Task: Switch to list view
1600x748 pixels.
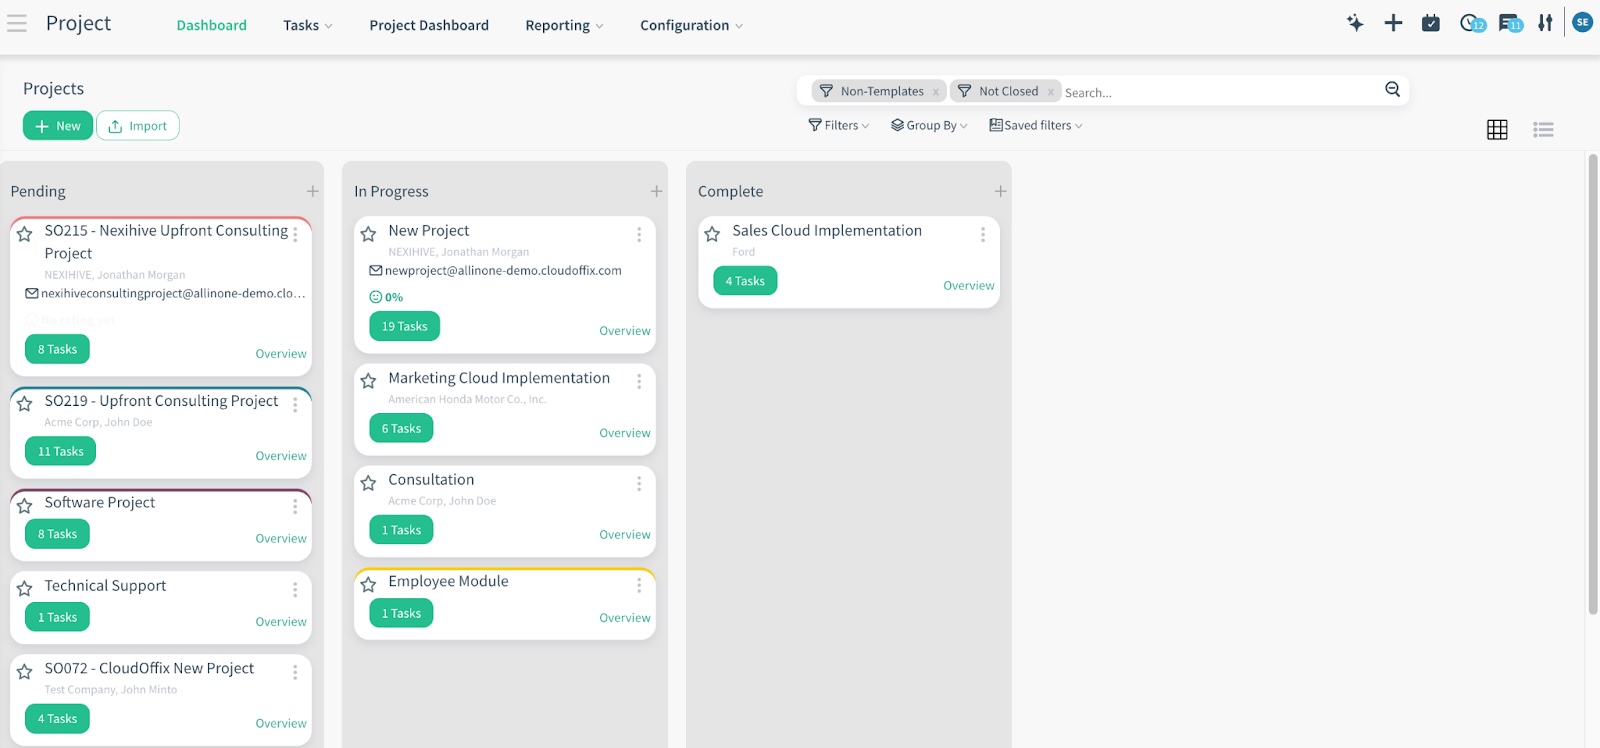Action: [1543, 129]
